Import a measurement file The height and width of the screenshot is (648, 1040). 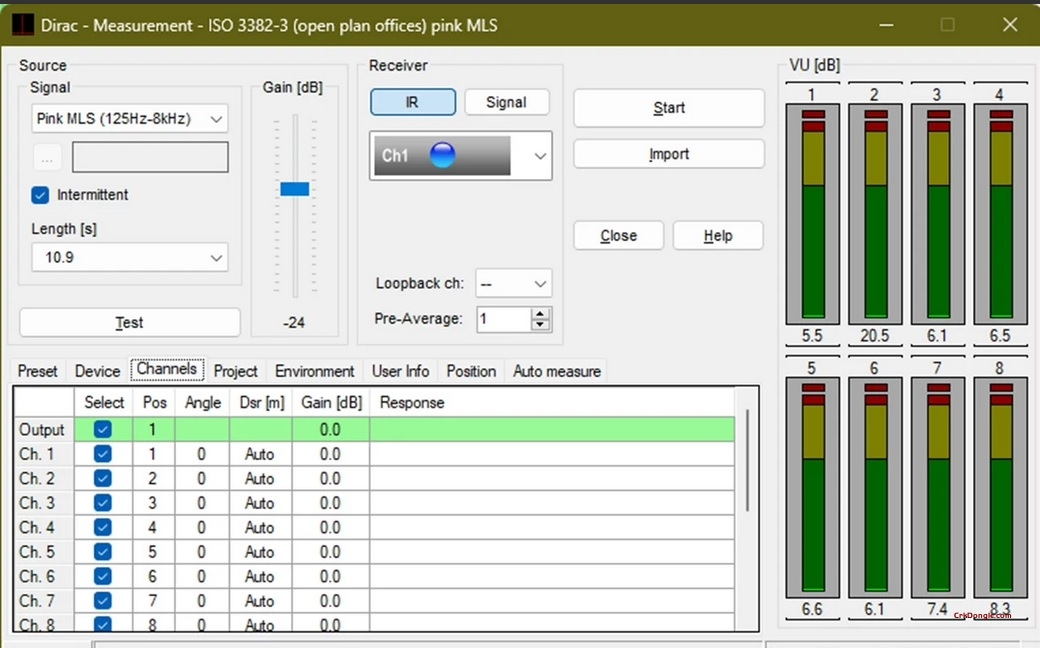tap(668, 153)
